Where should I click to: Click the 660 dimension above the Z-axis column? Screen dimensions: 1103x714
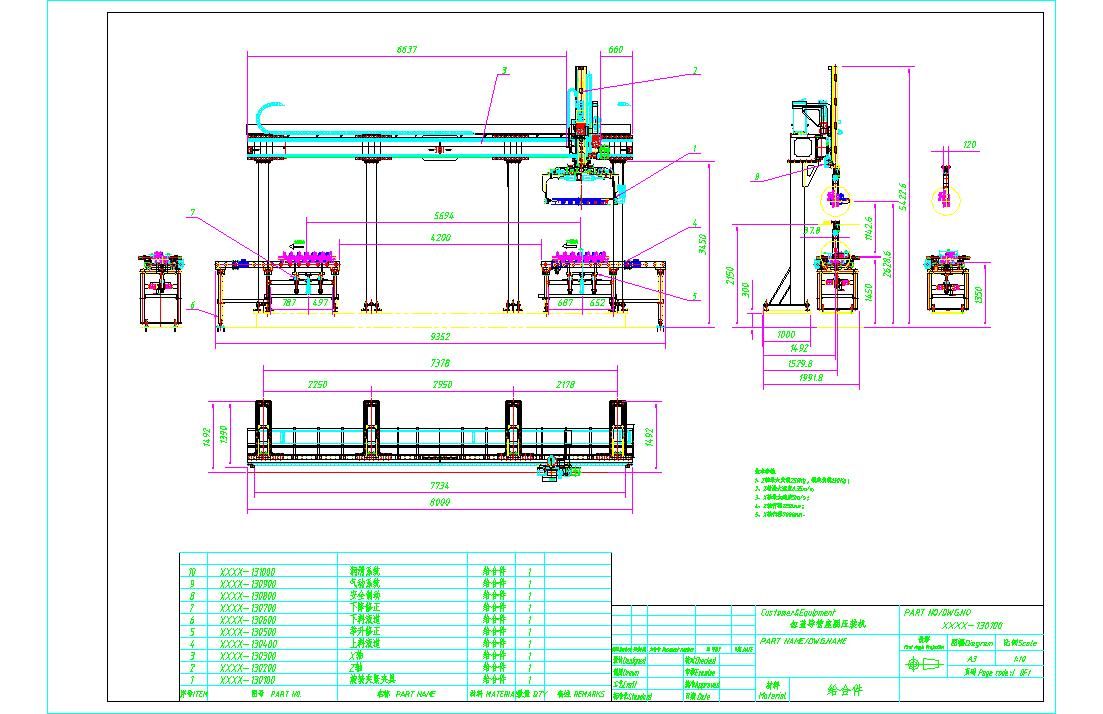click(616, 49)
